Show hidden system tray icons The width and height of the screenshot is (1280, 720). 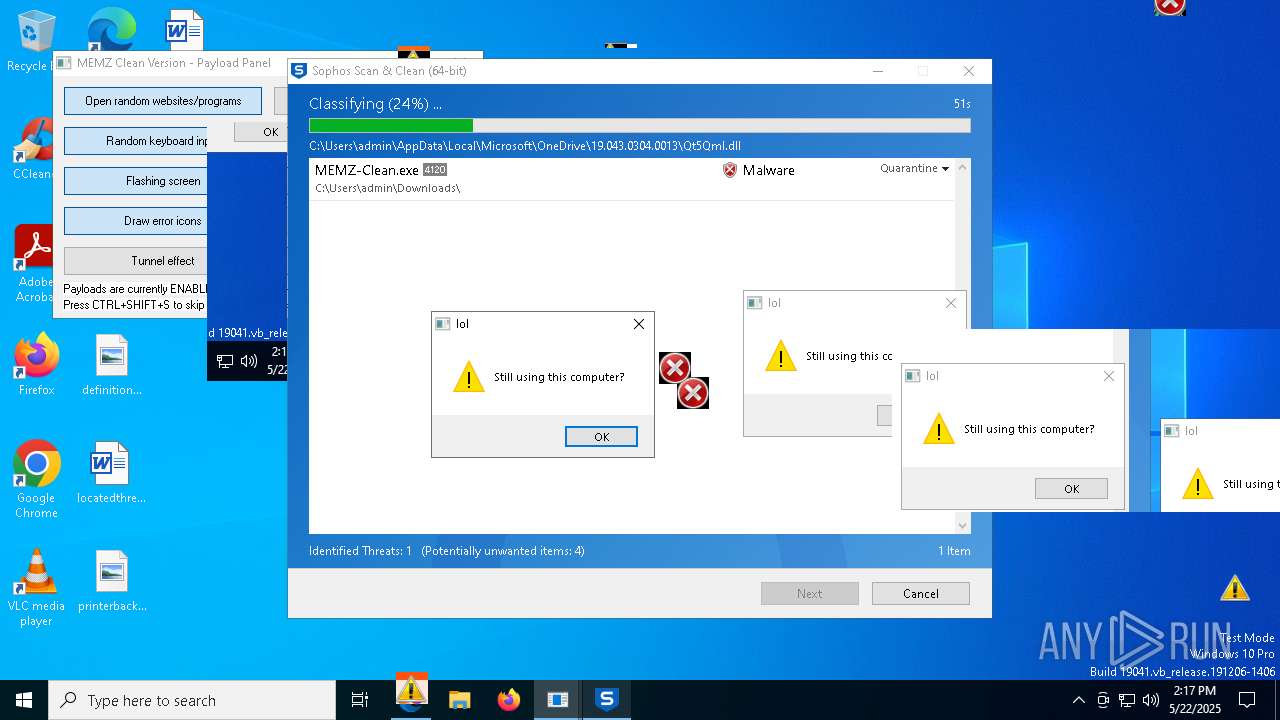coord(1078,700)
